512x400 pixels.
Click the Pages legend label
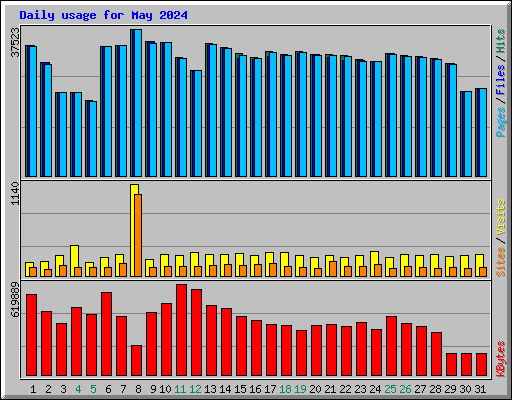tap(500, 122)
